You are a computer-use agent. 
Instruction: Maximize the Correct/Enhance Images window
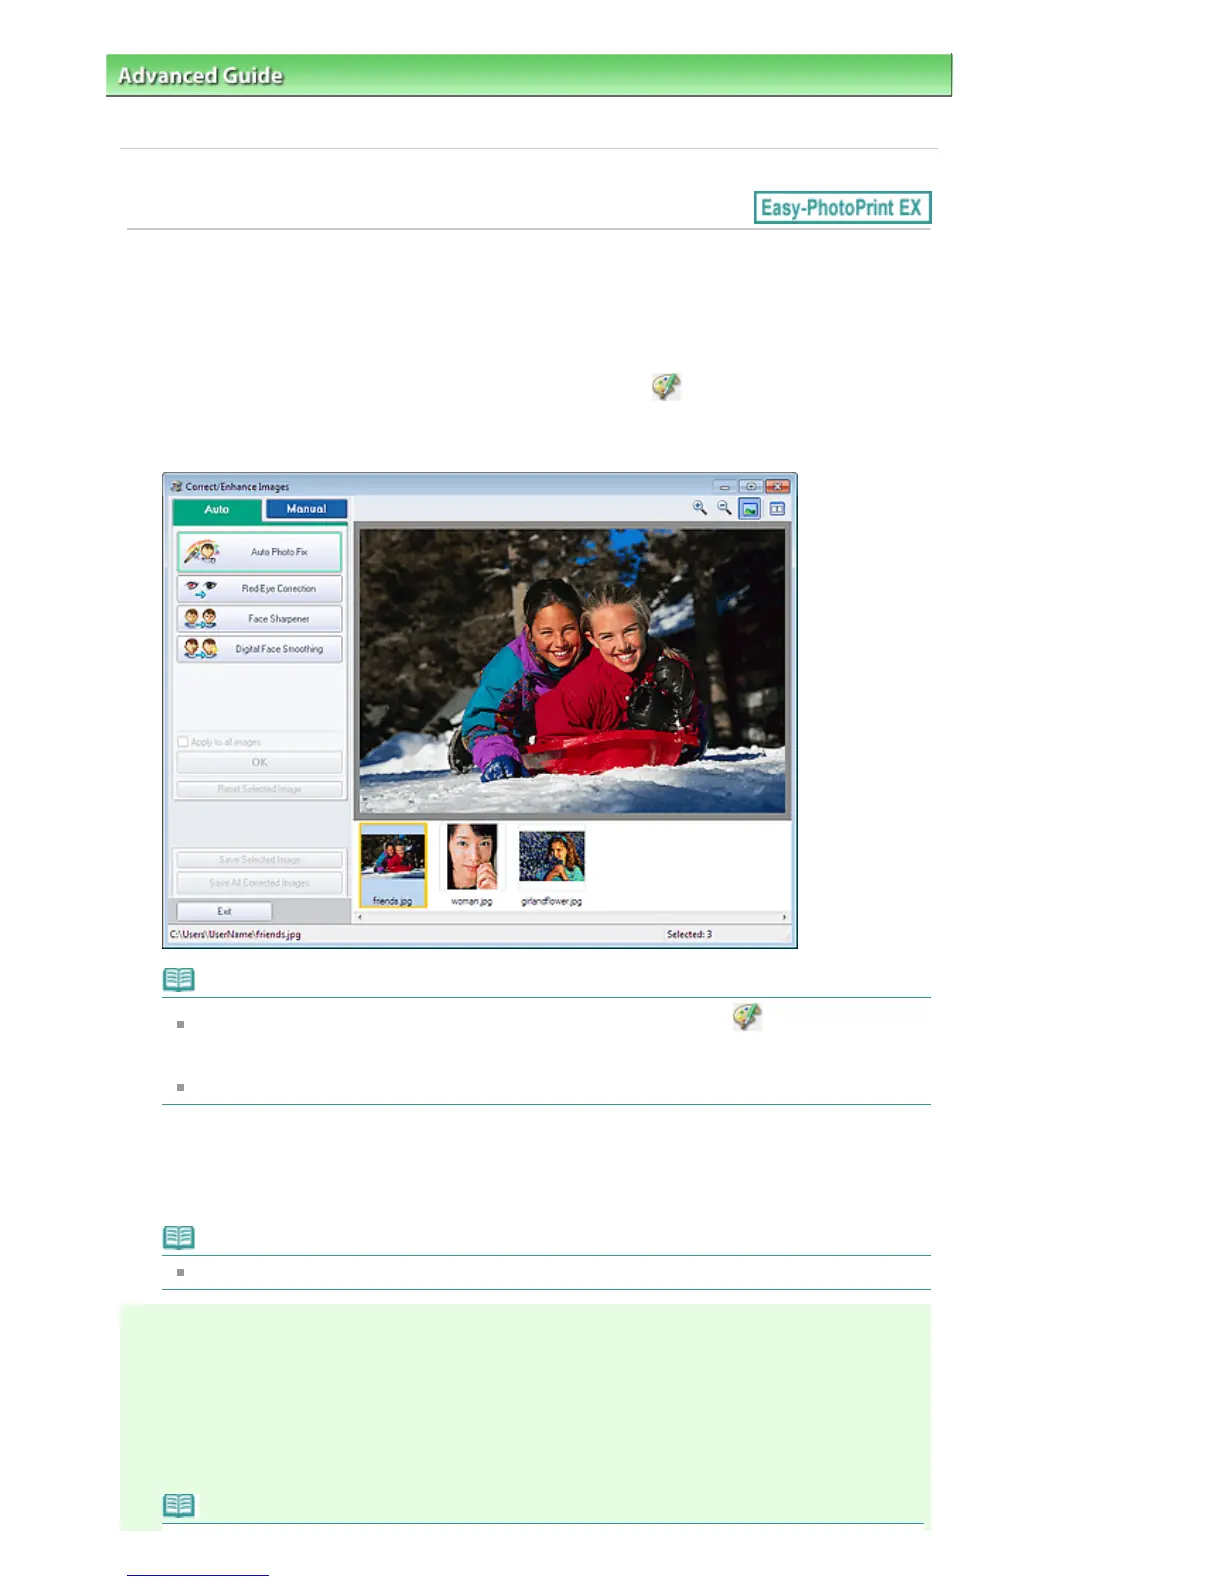tap(751, 487)
